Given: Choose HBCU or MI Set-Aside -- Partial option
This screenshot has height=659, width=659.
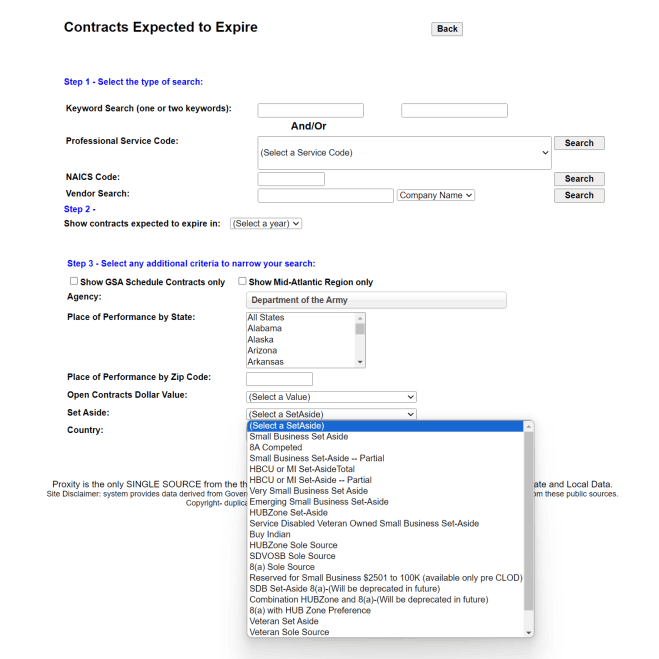Looking at the screenshot, I should (385, 480).
